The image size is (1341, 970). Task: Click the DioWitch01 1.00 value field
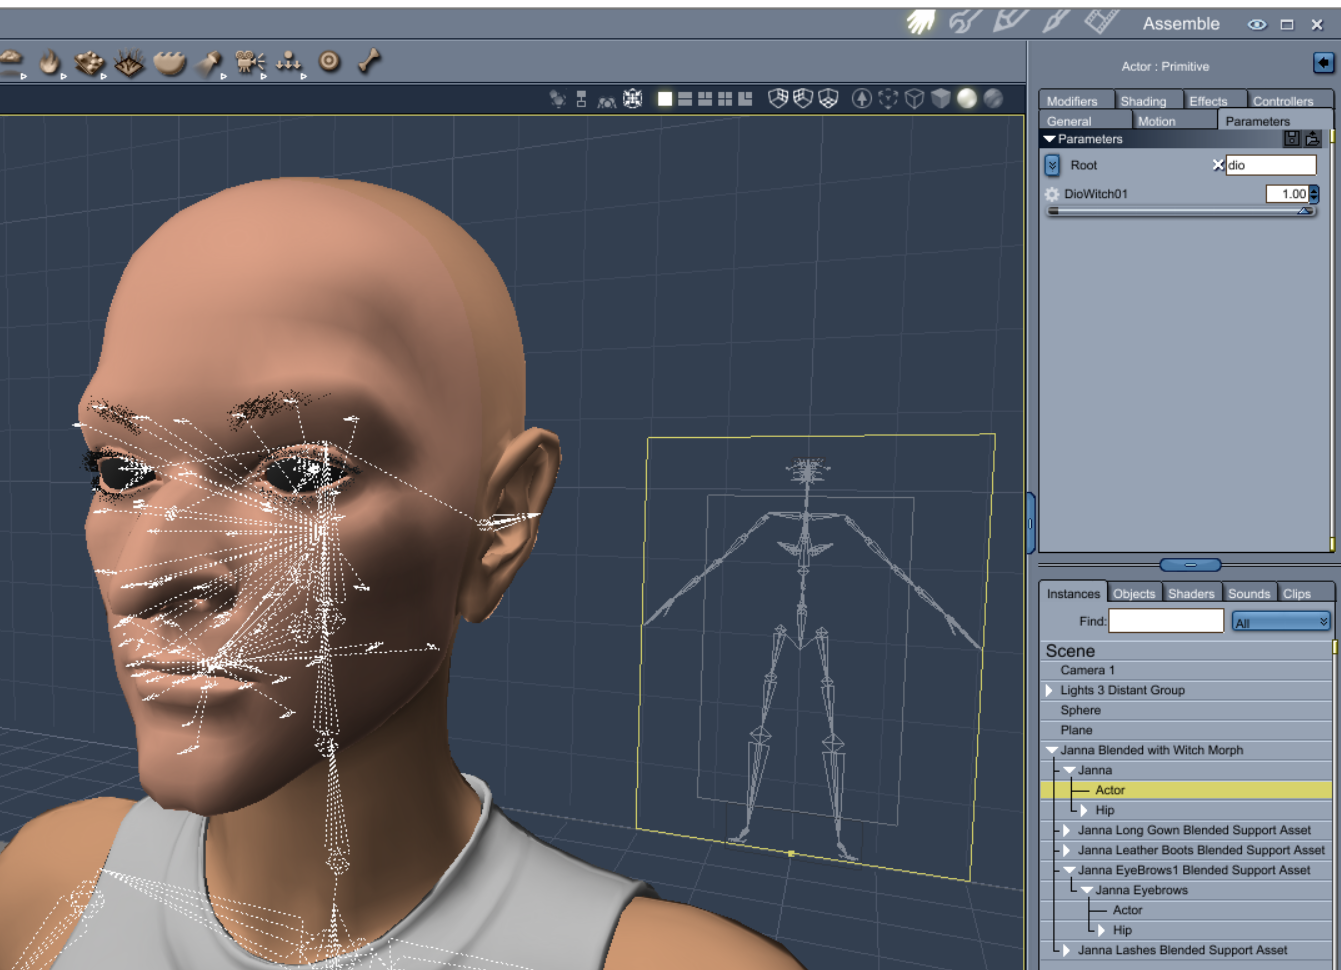(x=1287, y=194)
